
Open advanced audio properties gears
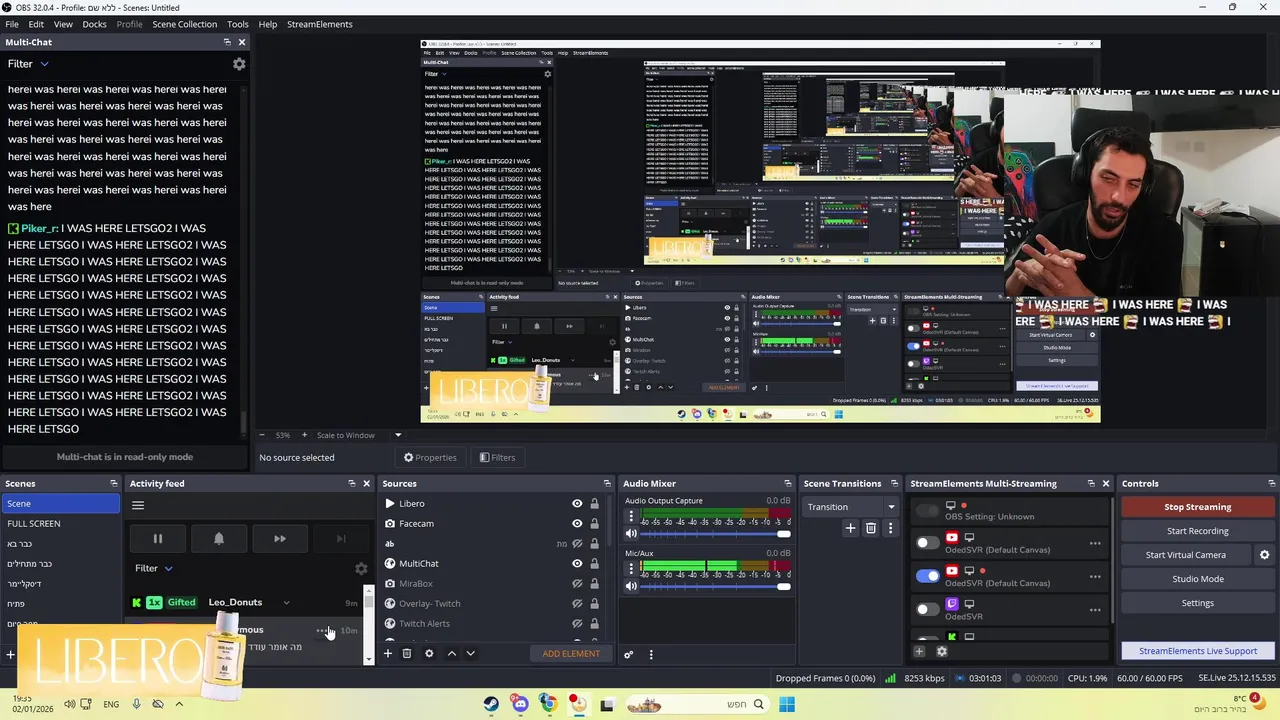click(629, 655)
